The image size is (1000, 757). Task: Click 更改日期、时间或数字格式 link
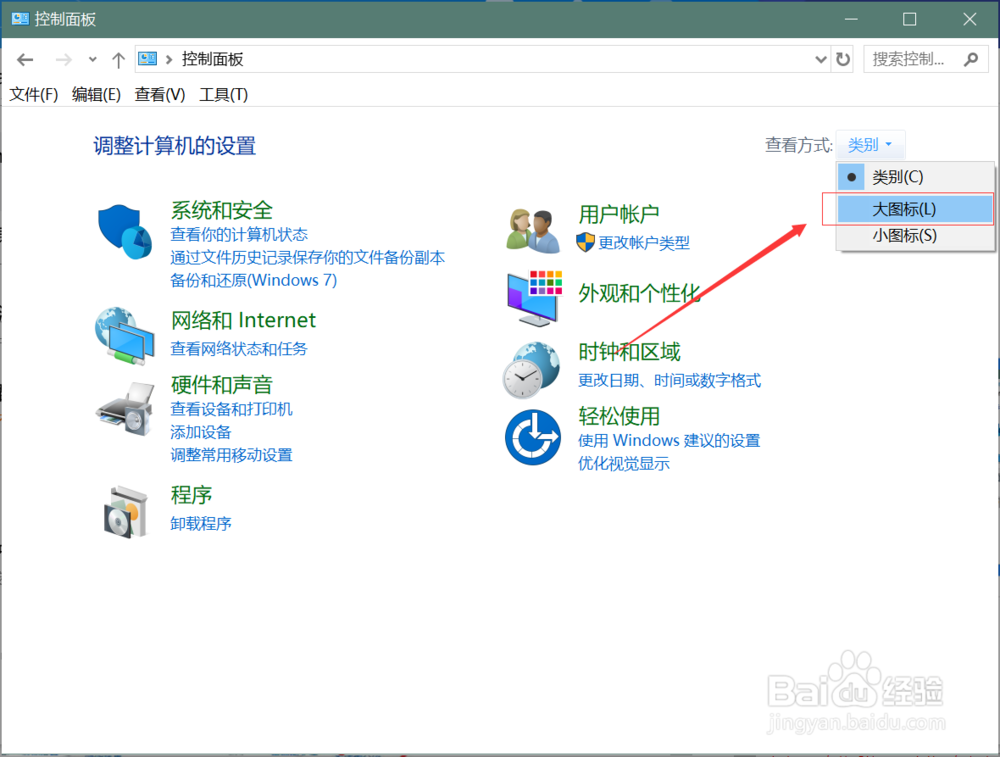tap(669, 381)
